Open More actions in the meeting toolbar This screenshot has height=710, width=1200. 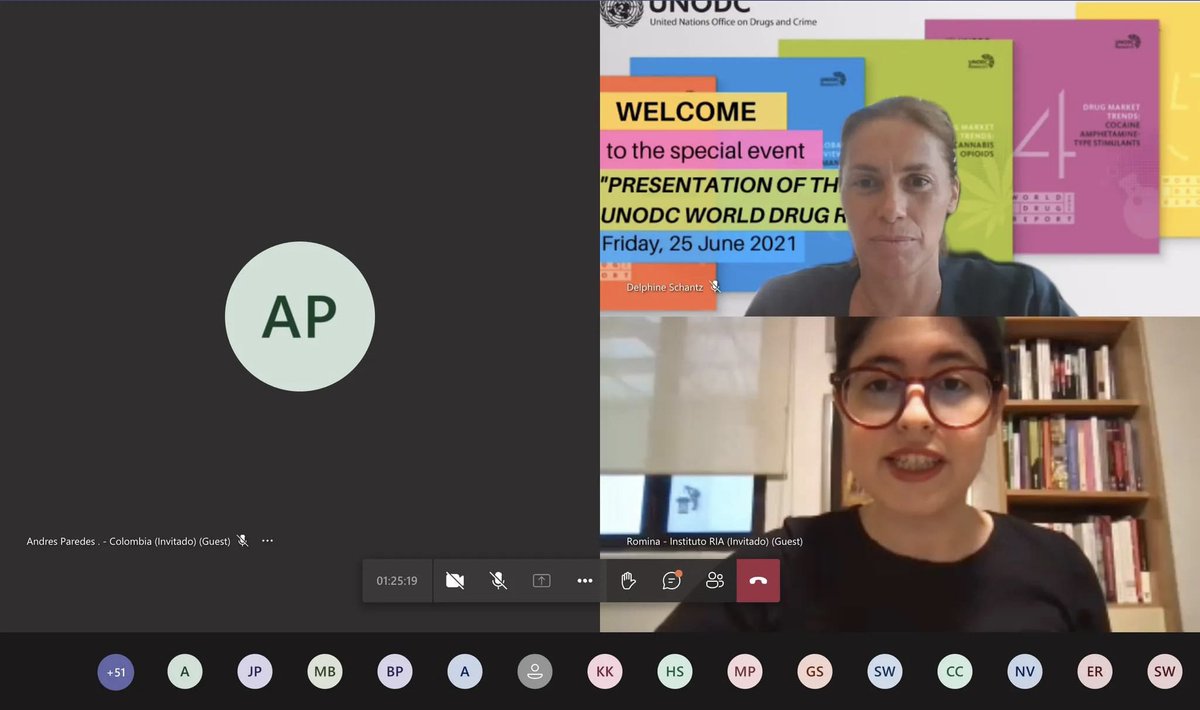tap(585, 580)
